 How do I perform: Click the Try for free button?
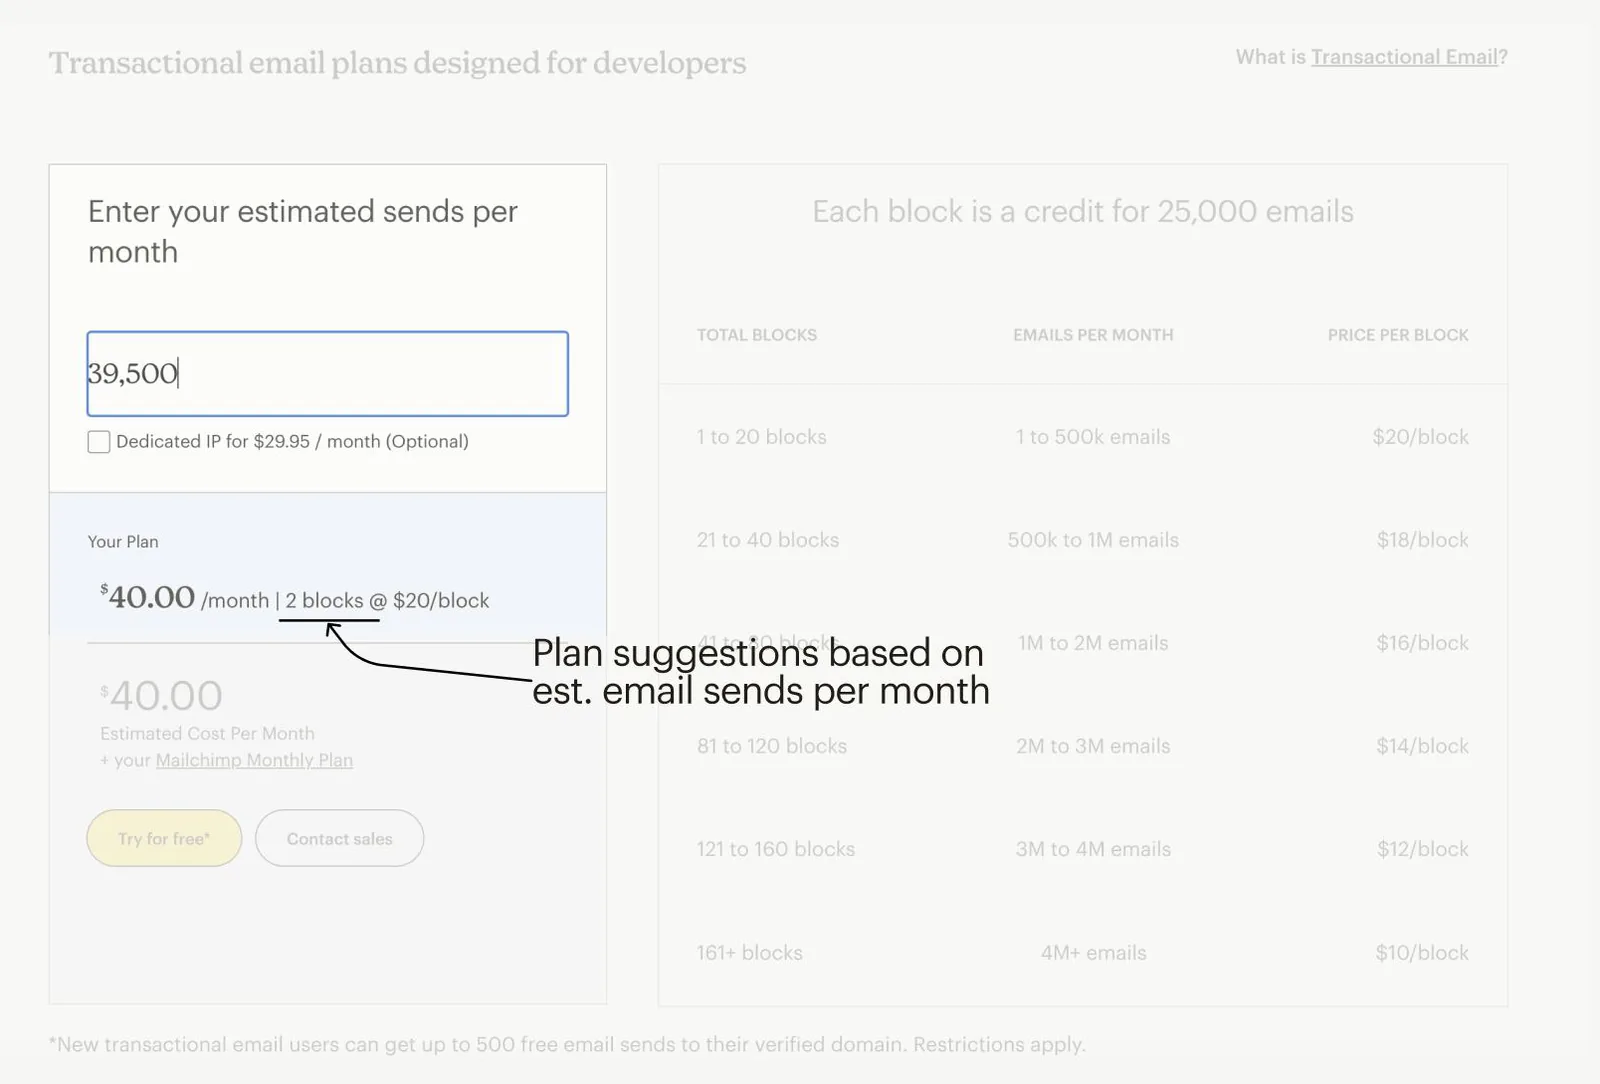pos(164,838)
